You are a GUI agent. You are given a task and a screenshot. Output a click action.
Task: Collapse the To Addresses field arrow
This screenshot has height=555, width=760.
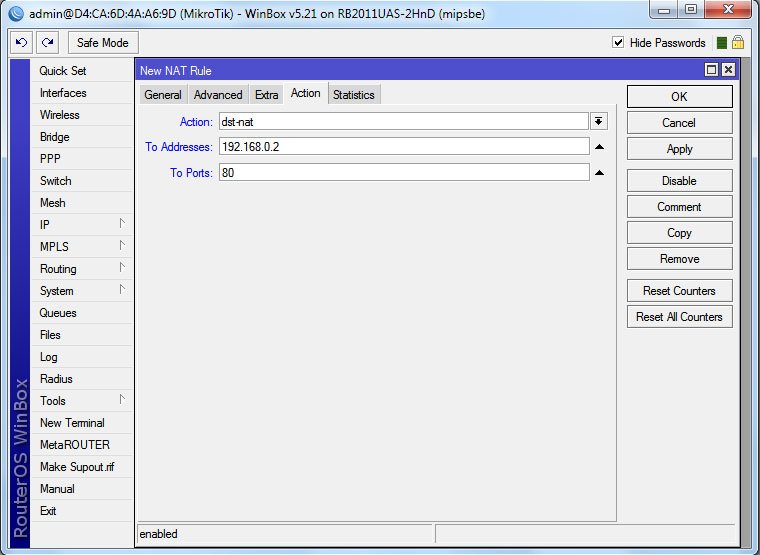click(x=599, y=147)
